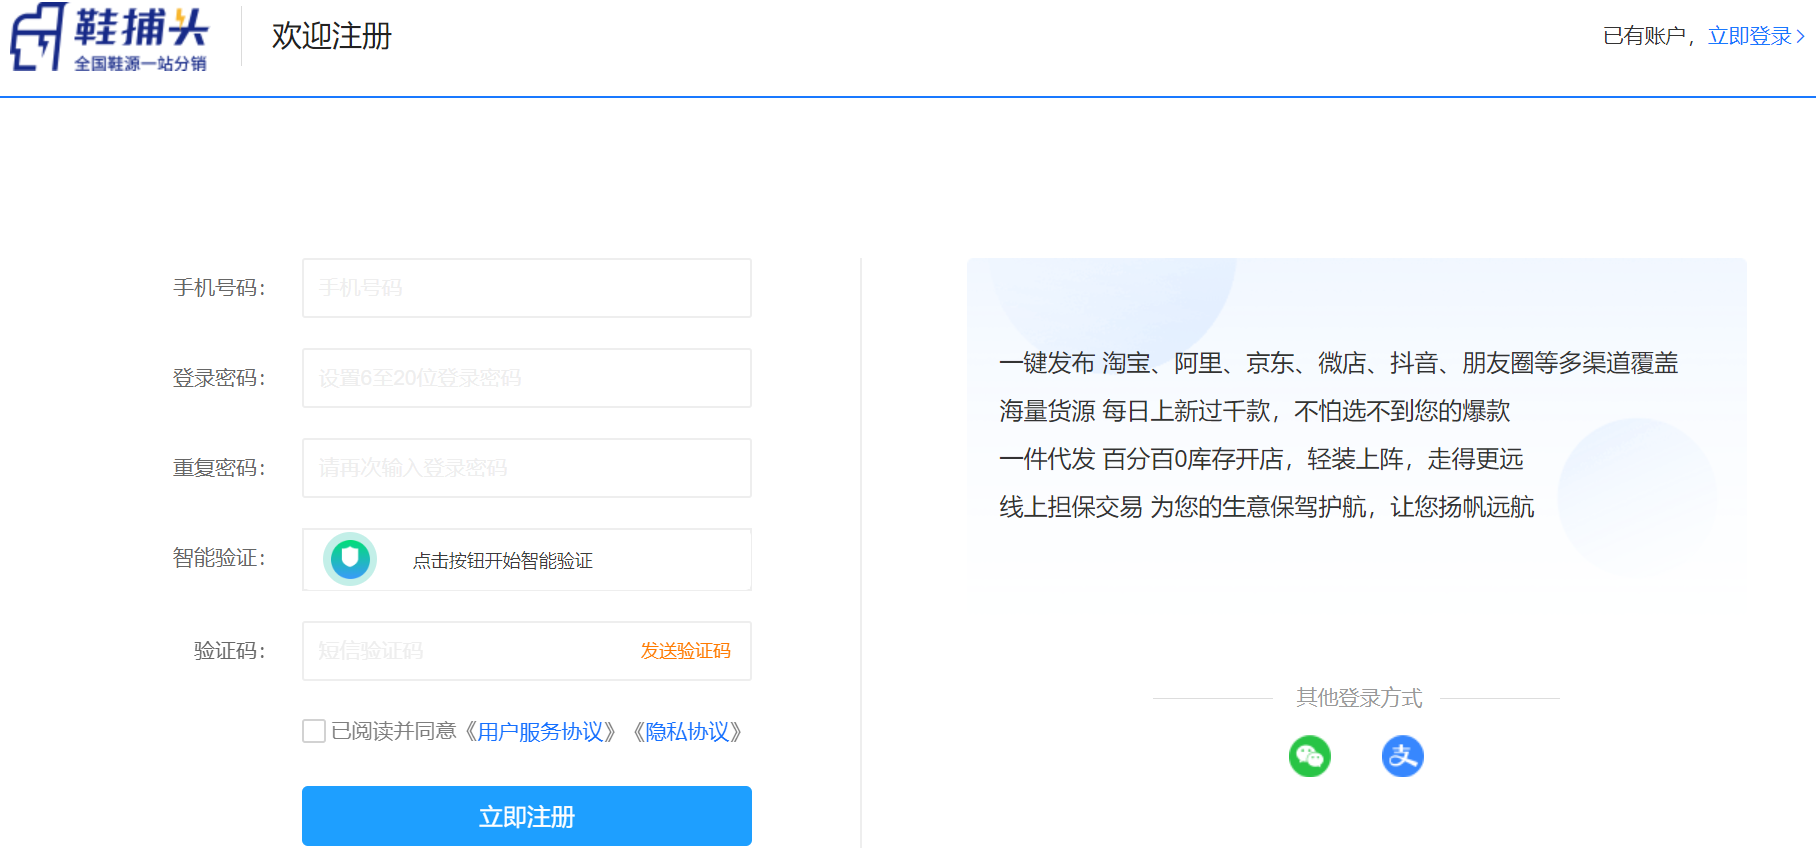The width and height of the screenshot is (1816, 848).
Task: Click the arrow chevron beside 立即登录
Action: pyautogui.click(x=1801, y=36)
